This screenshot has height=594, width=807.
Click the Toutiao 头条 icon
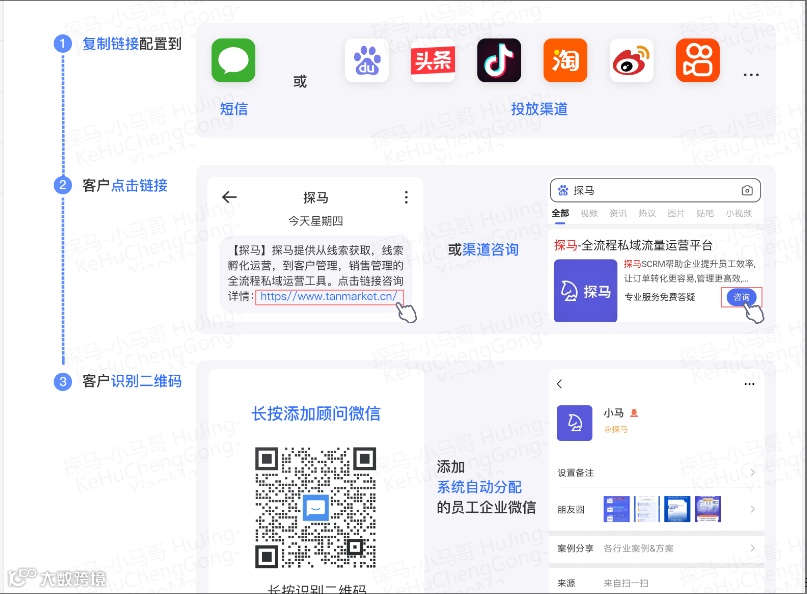click(433, 60)
